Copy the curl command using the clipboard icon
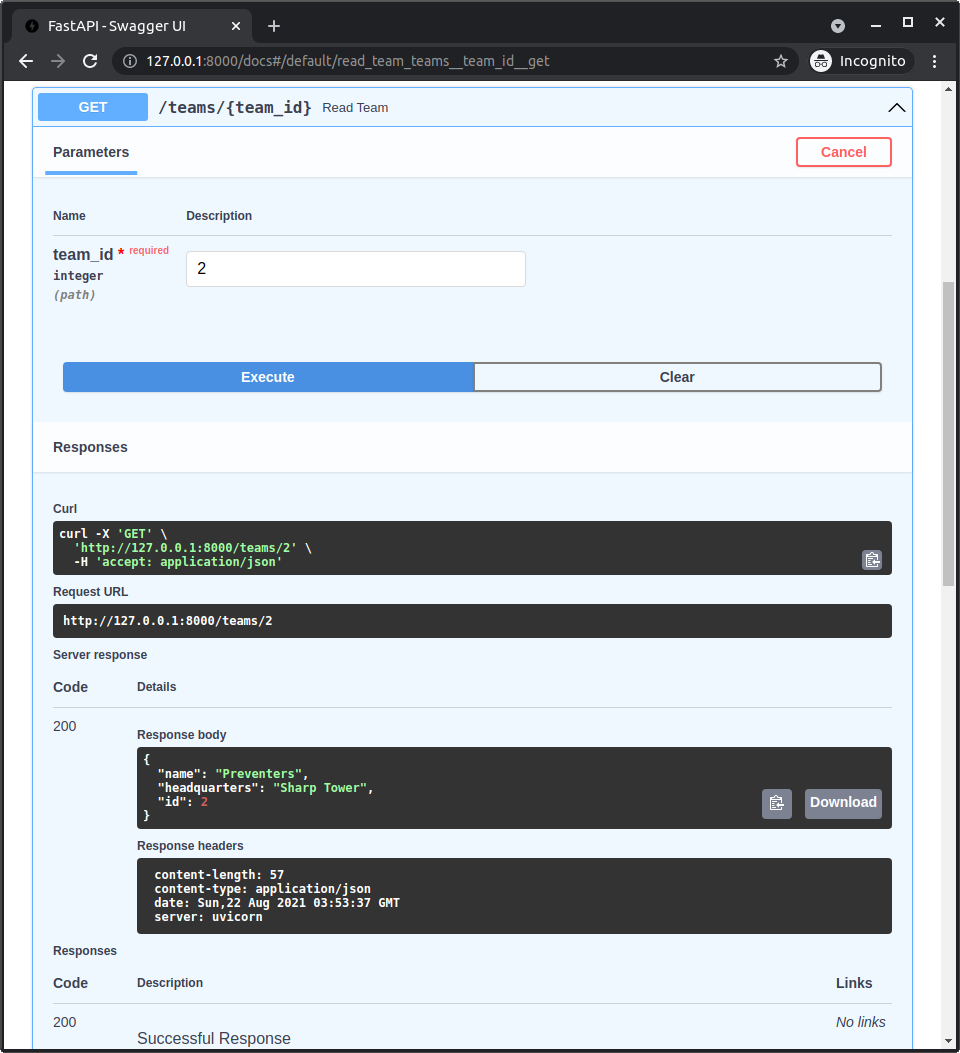The width and height of the screenshot is (960, 1053). pyautogui.click(x=871, y=560)
